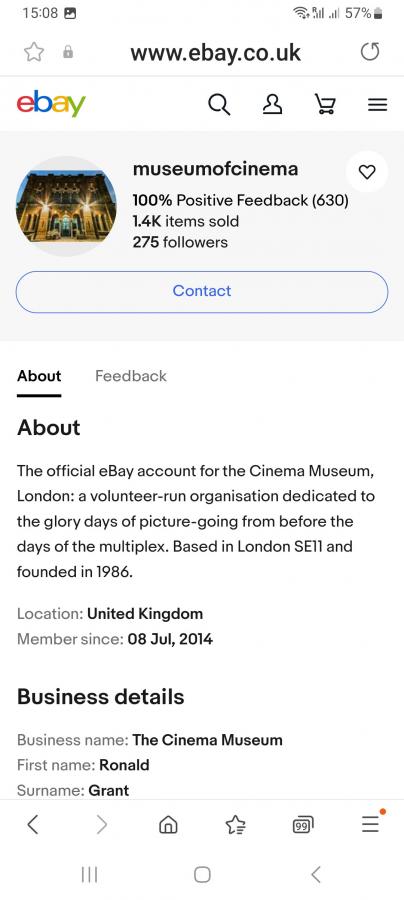Bookmark page with star icon in address bar
The width and height of the screenshot is (404, 900).
pos(34,52)
